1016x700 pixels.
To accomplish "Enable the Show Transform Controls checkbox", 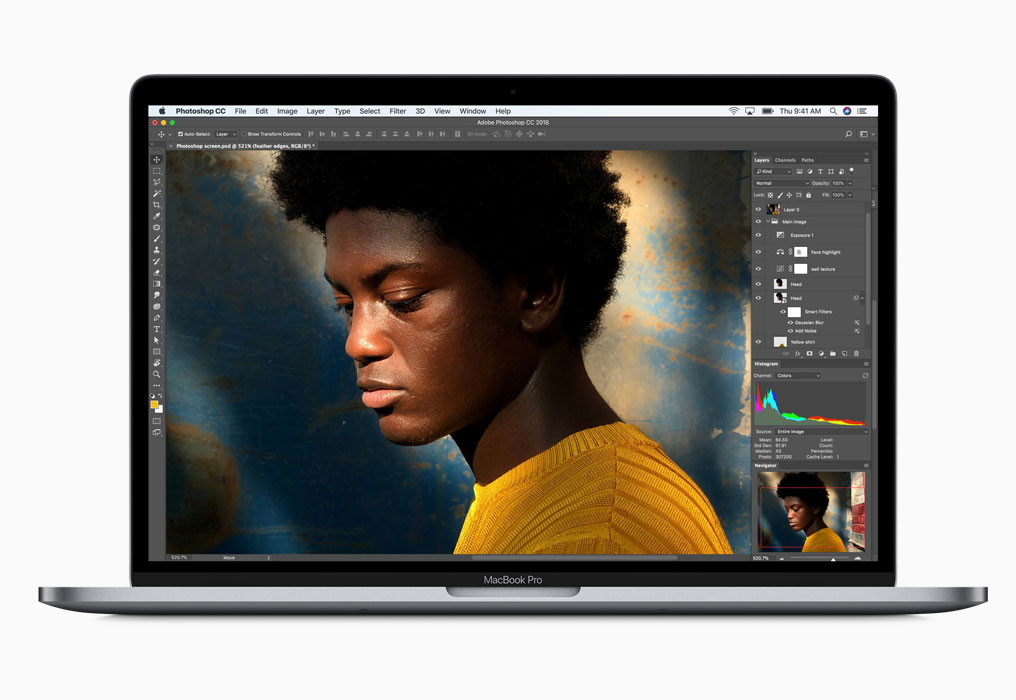I will (244, 134).
